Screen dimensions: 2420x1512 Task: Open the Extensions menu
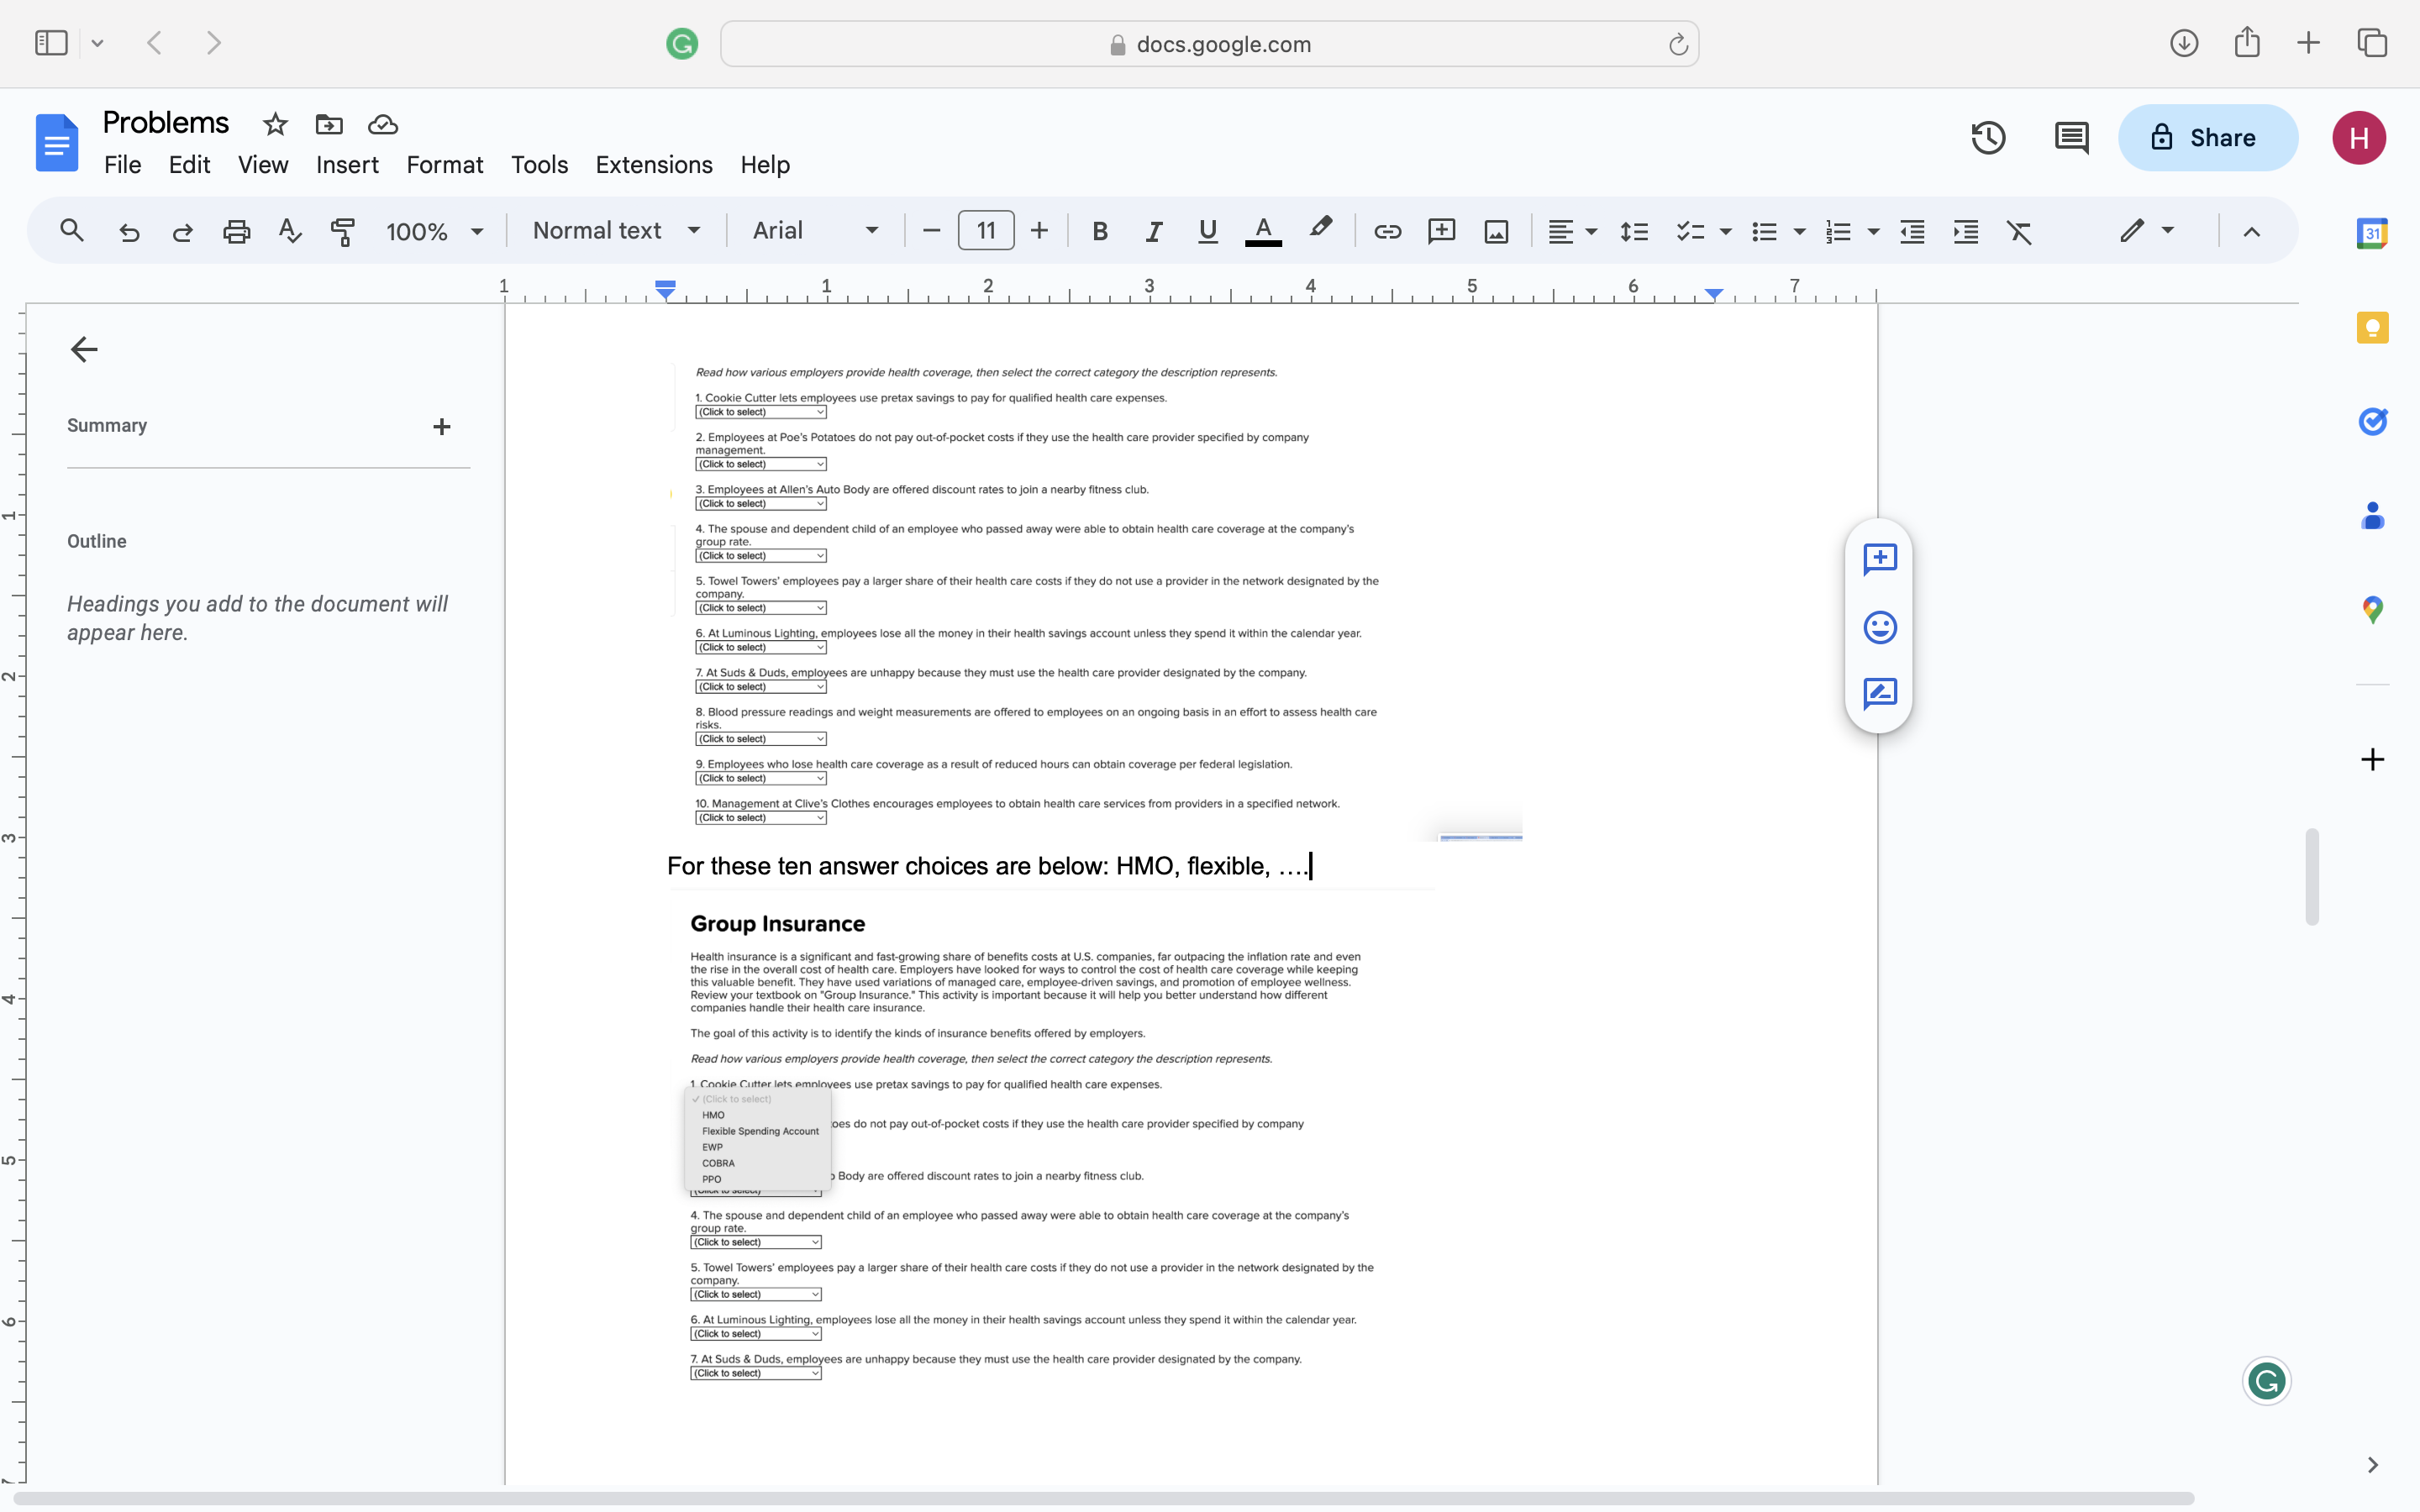click(654, 164)
